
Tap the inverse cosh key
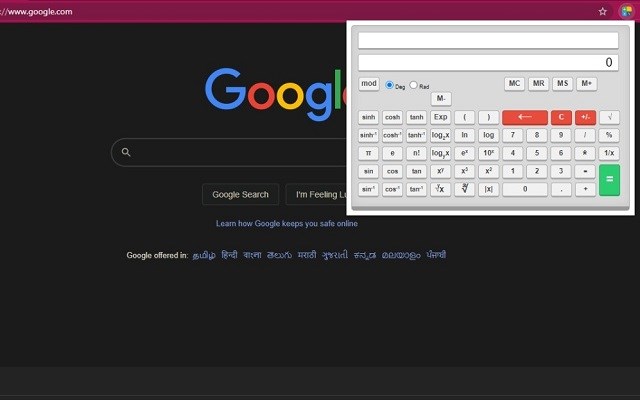392,135
